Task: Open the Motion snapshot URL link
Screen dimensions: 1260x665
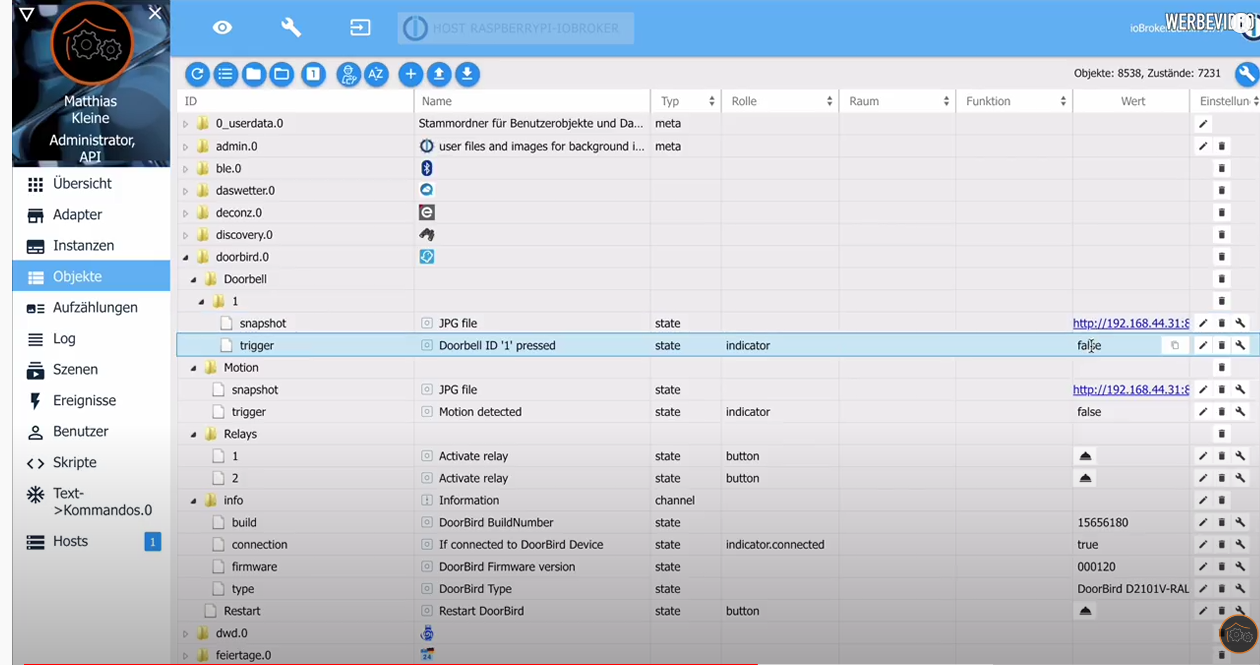Action: tap(1131, 390)
